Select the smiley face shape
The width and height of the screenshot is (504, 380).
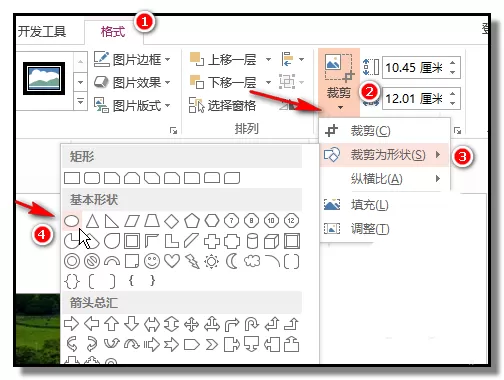152,261
